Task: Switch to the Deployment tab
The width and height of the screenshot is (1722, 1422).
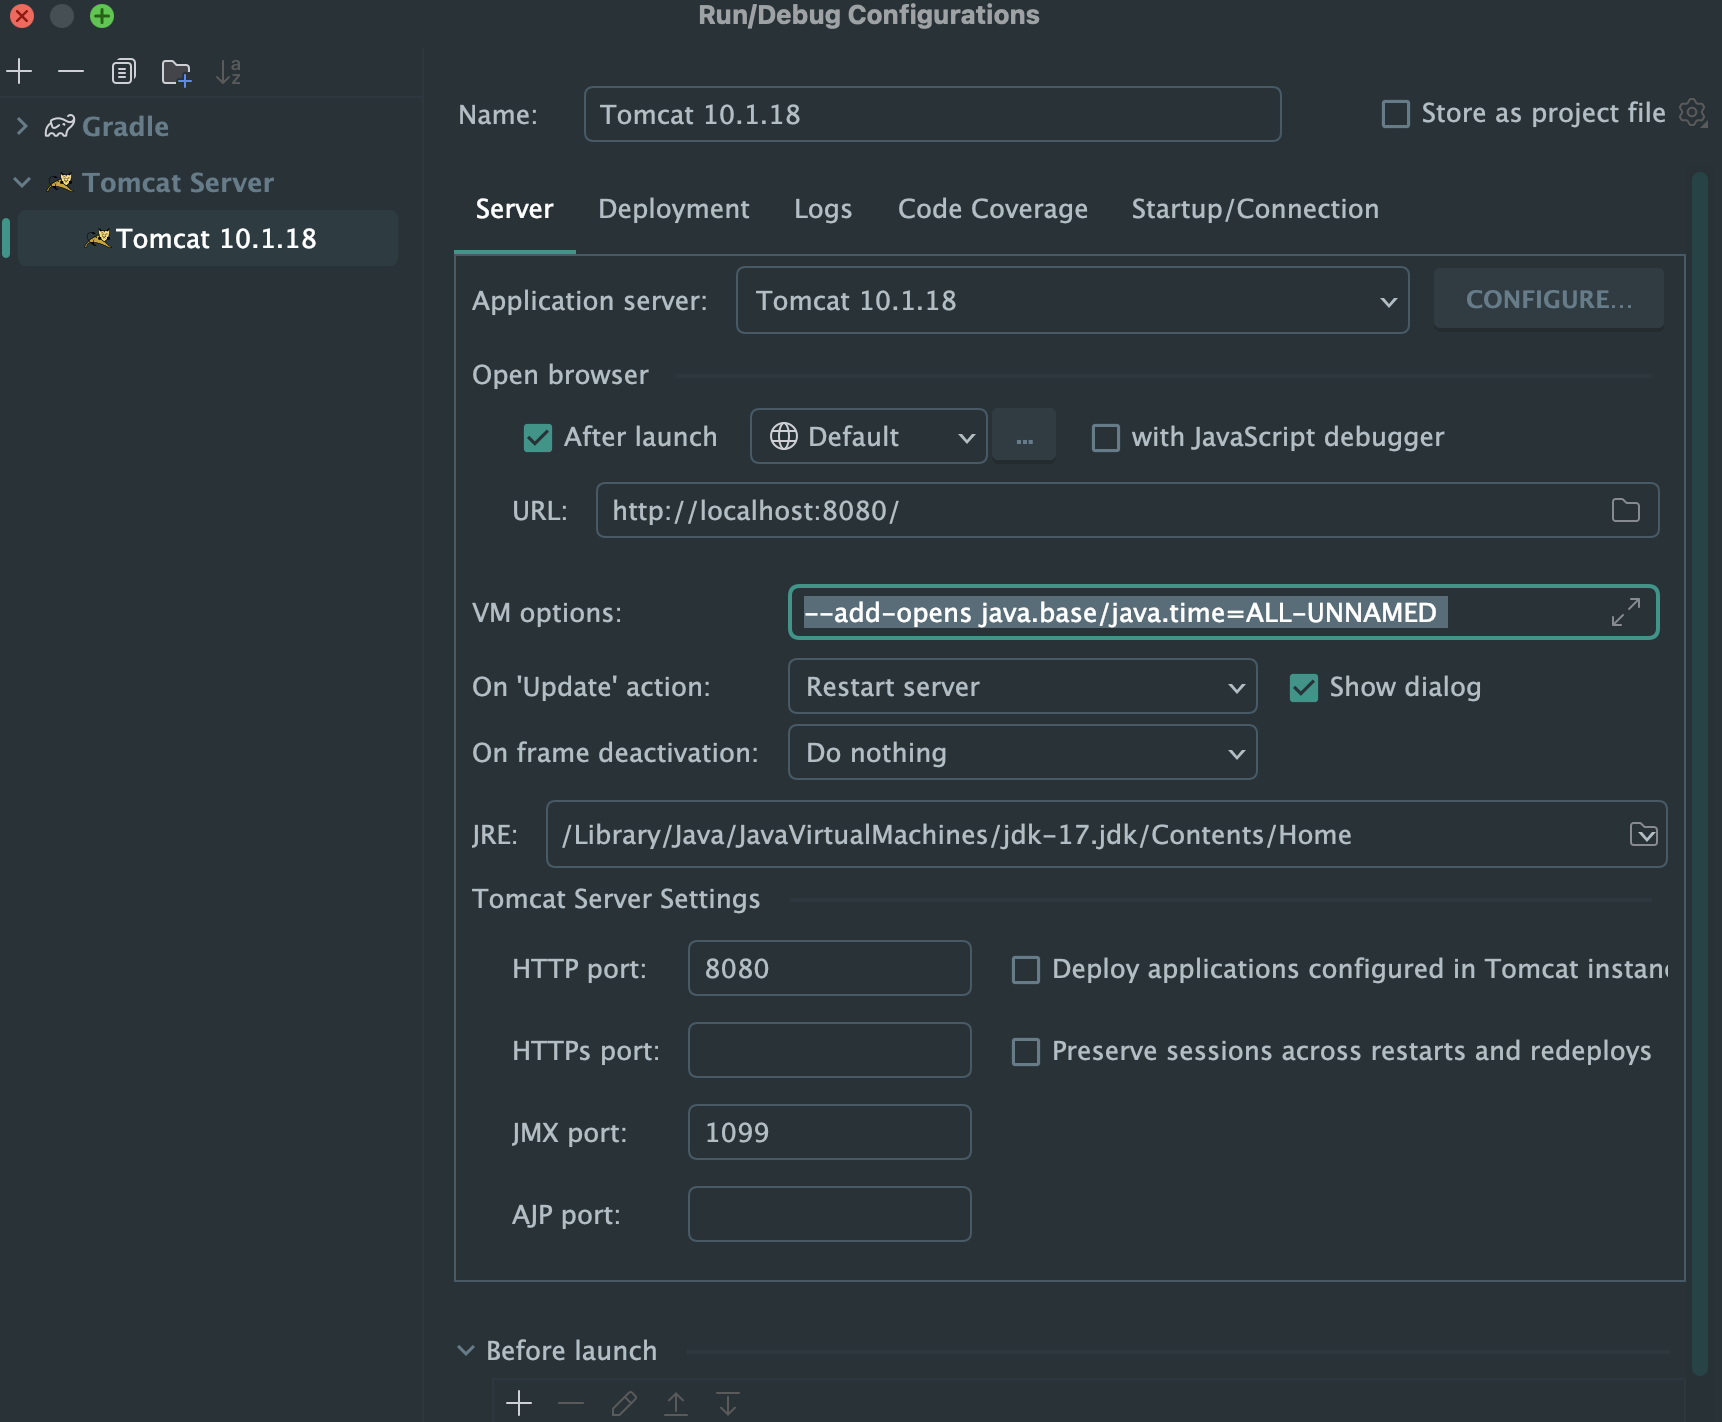Action: [674, 209]
